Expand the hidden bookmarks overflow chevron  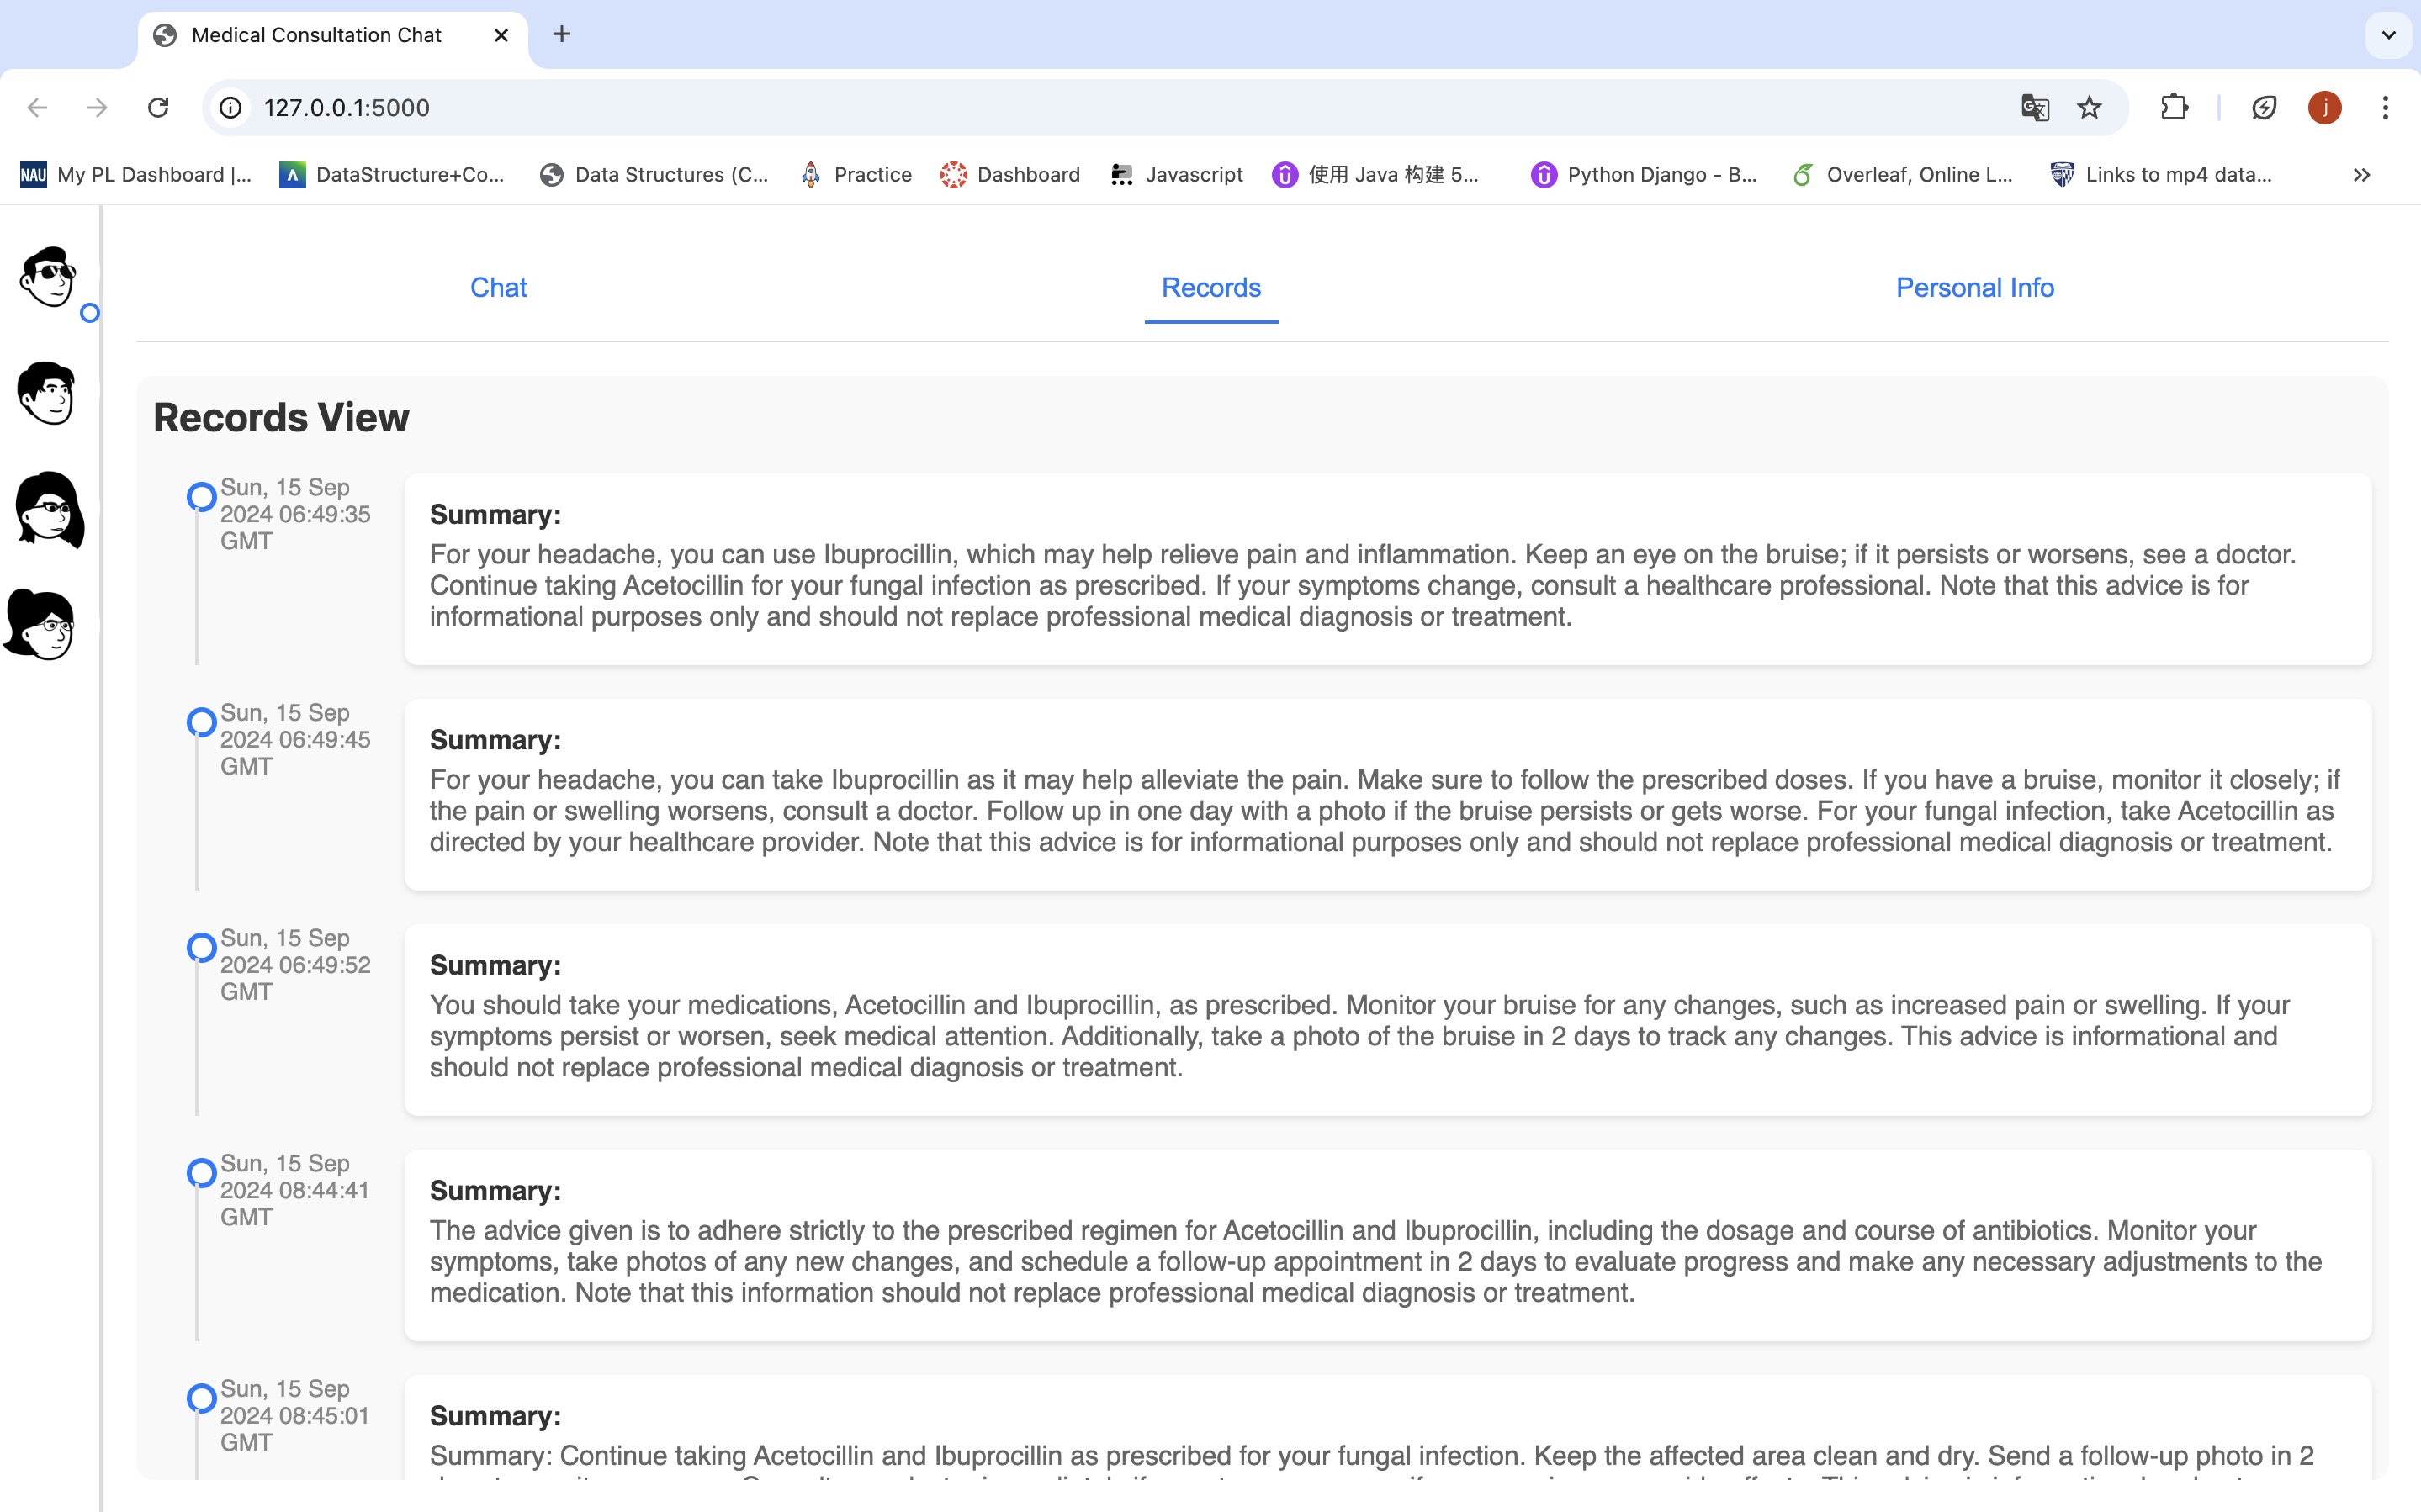[x=2361, y=175]
